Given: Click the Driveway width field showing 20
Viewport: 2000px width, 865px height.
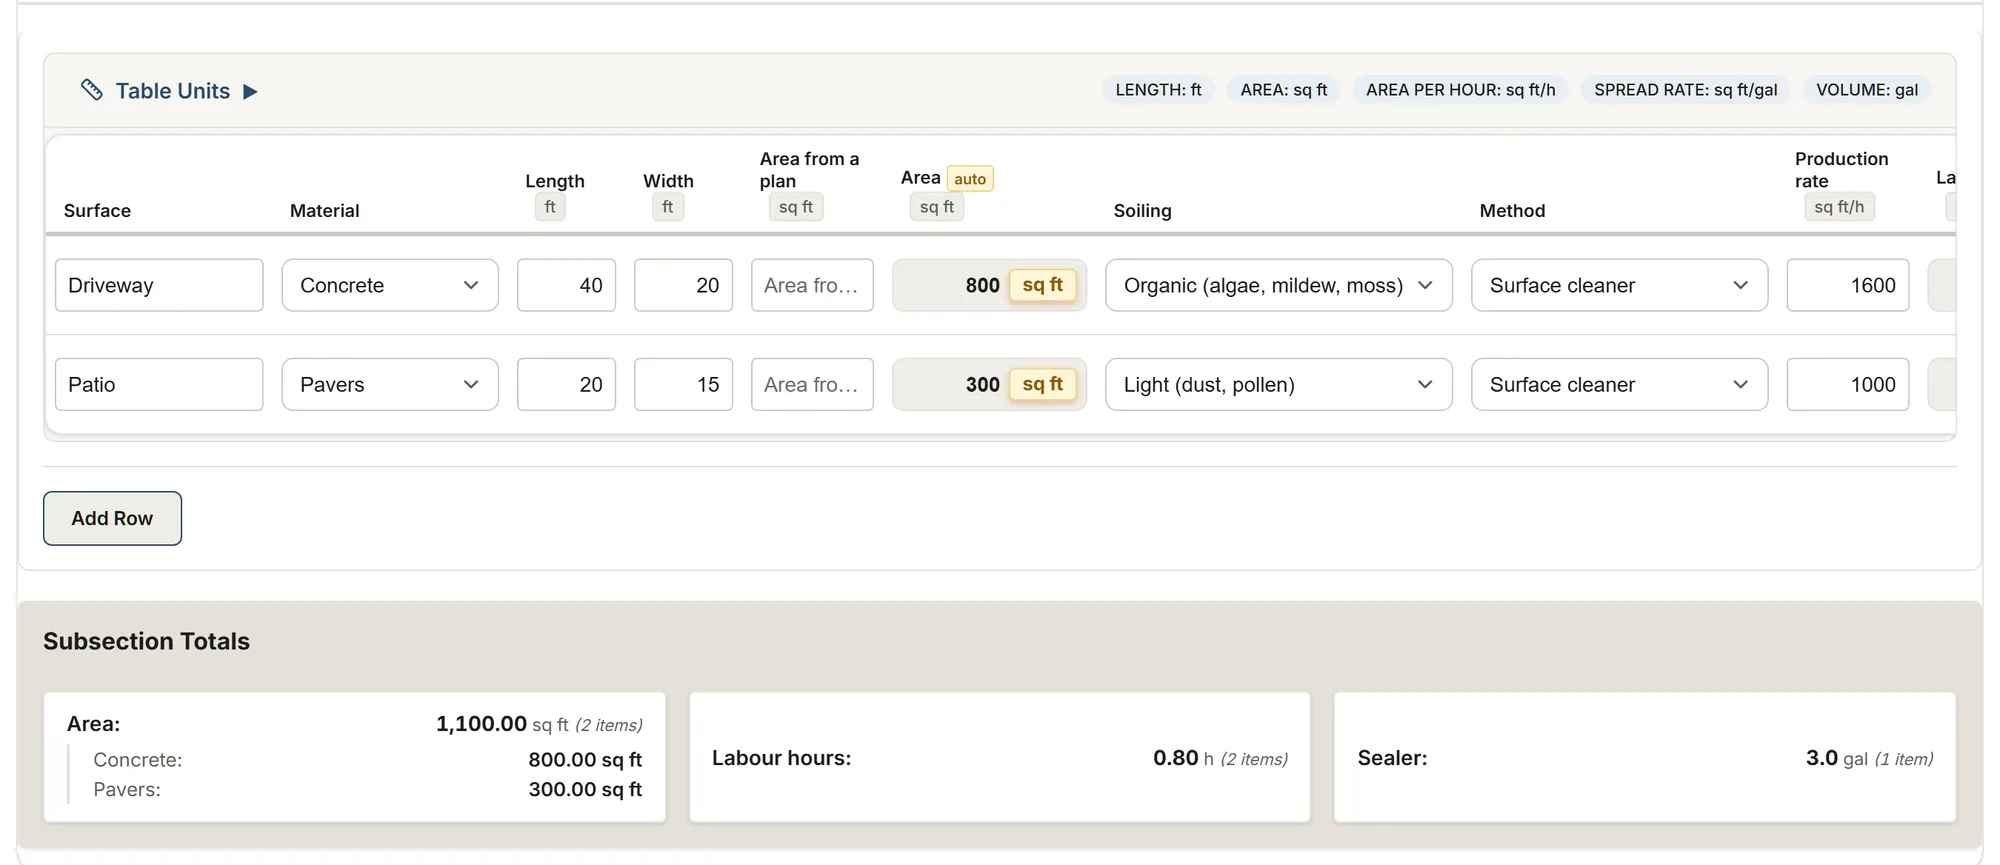Looking at the screenshot, I should point(683,285).
